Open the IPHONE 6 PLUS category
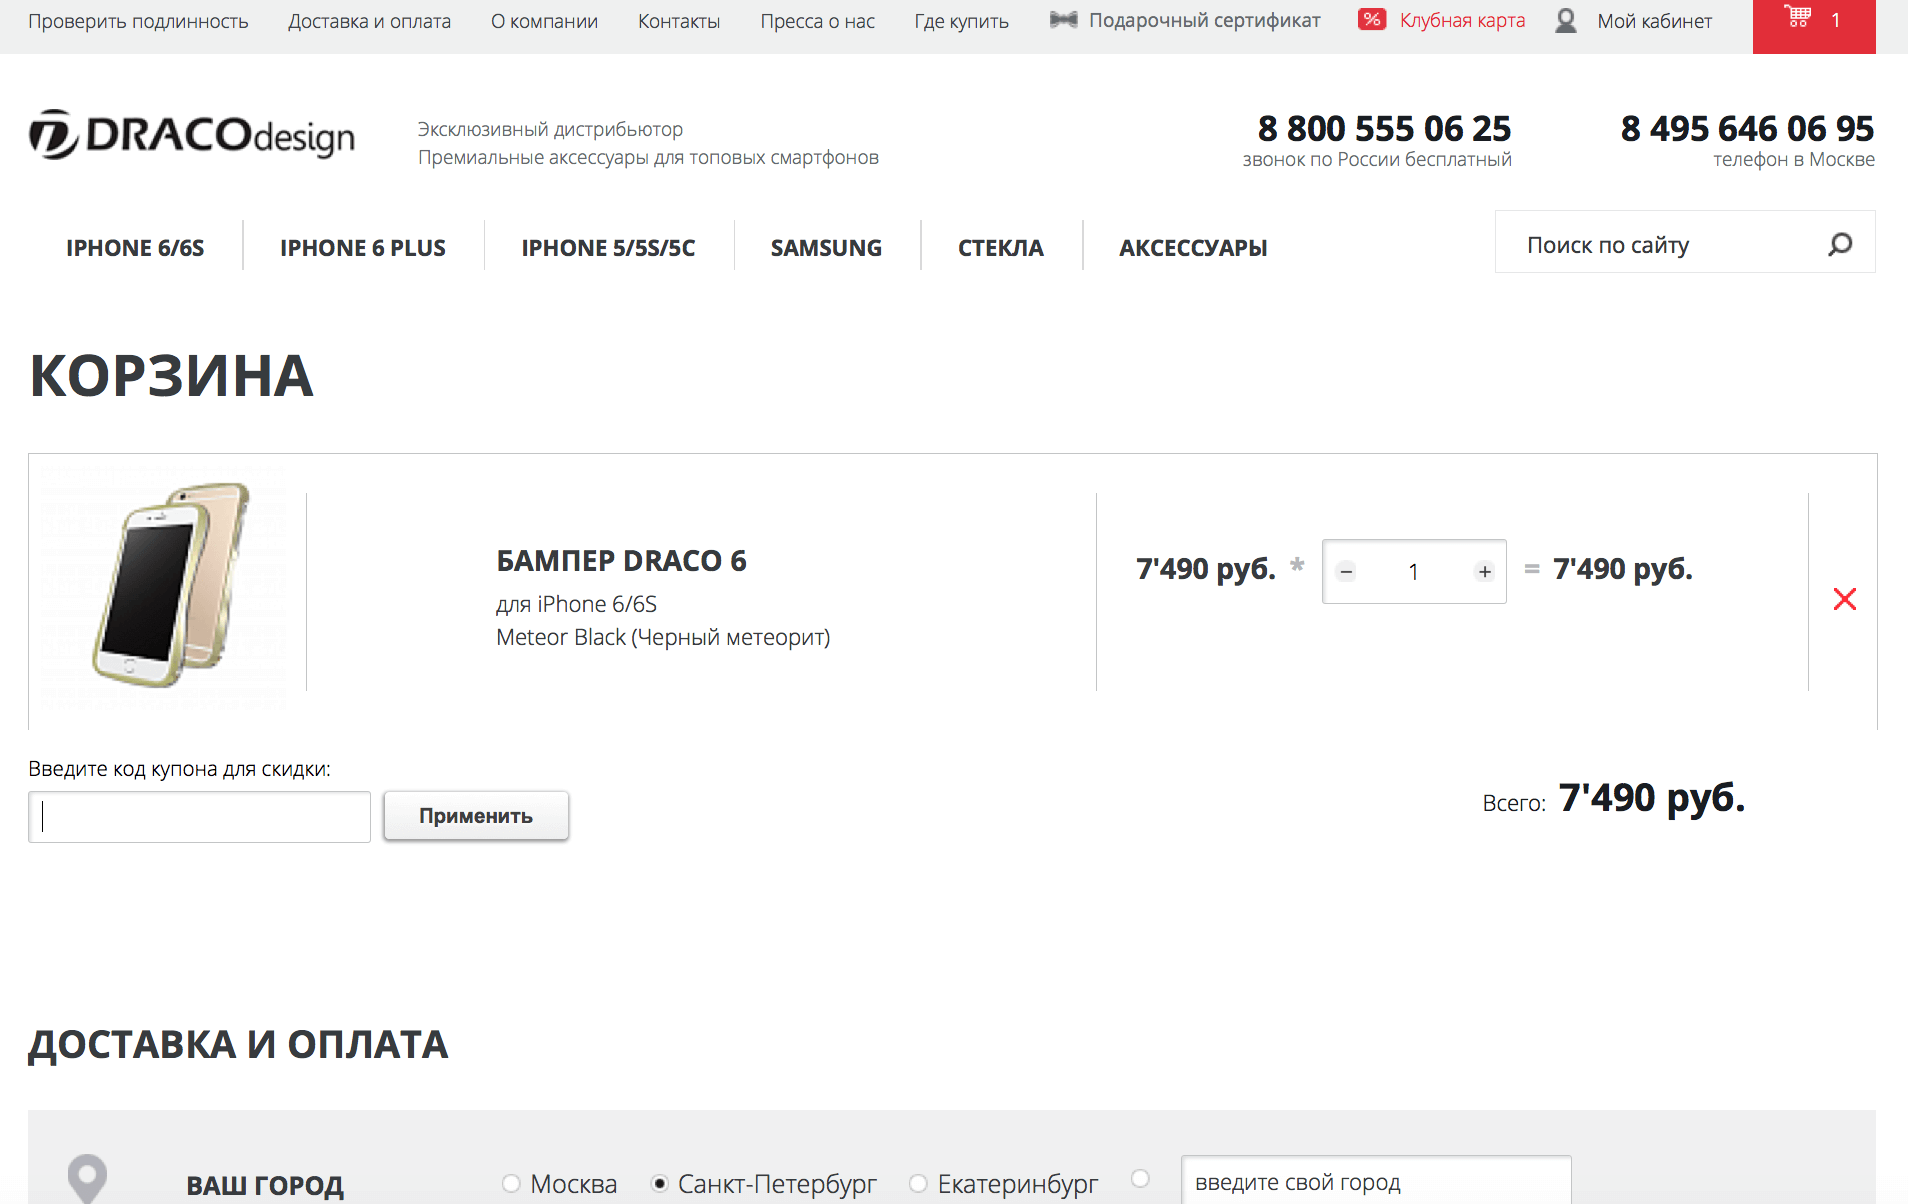Image resolution: width=1908 pixels, height=1204 pixels. point(363,248)
